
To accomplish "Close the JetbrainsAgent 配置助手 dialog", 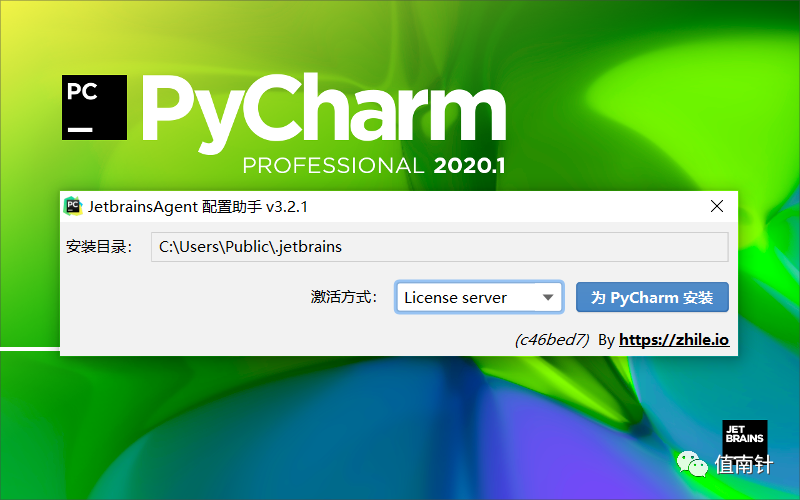I will (717, 206).
